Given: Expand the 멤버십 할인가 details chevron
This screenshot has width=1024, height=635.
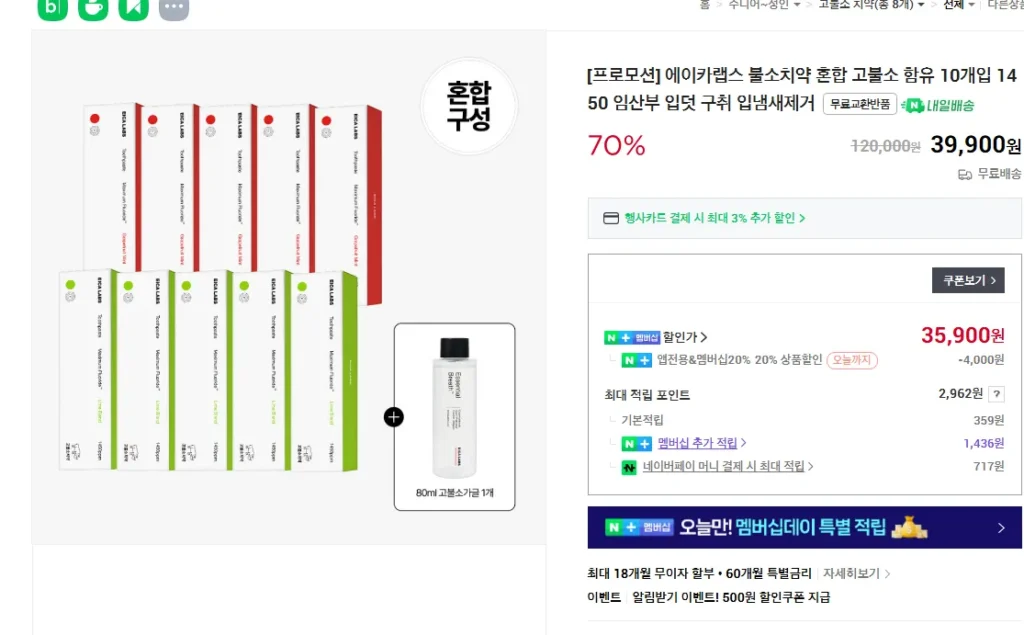Looking at the screenshot, I should coord(704,338).
